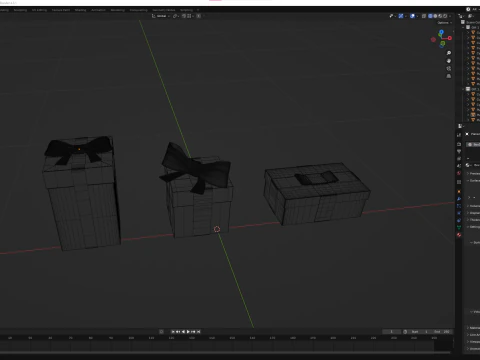
Task: Select rendered viewport shading
Action: (x=445, y=16)
